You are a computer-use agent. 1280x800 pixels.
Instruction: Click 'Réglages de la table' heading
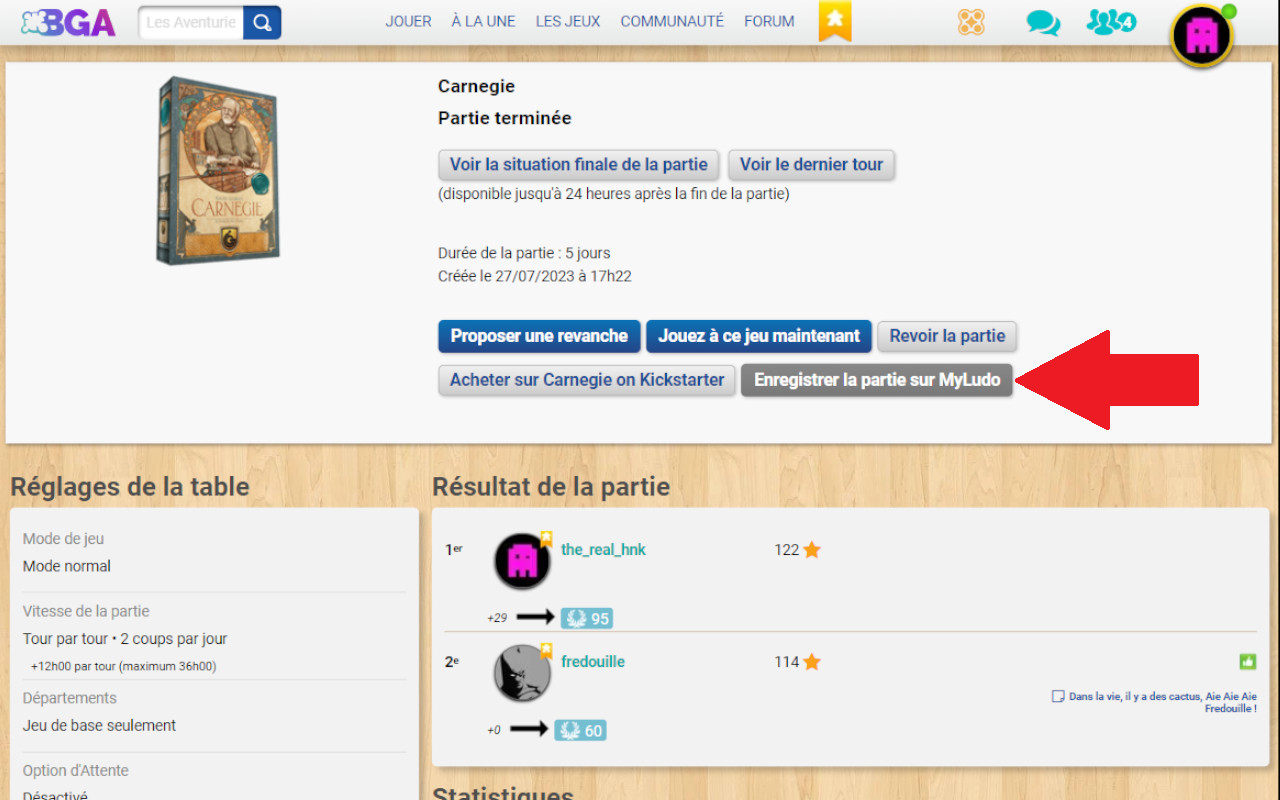point(130,487)
